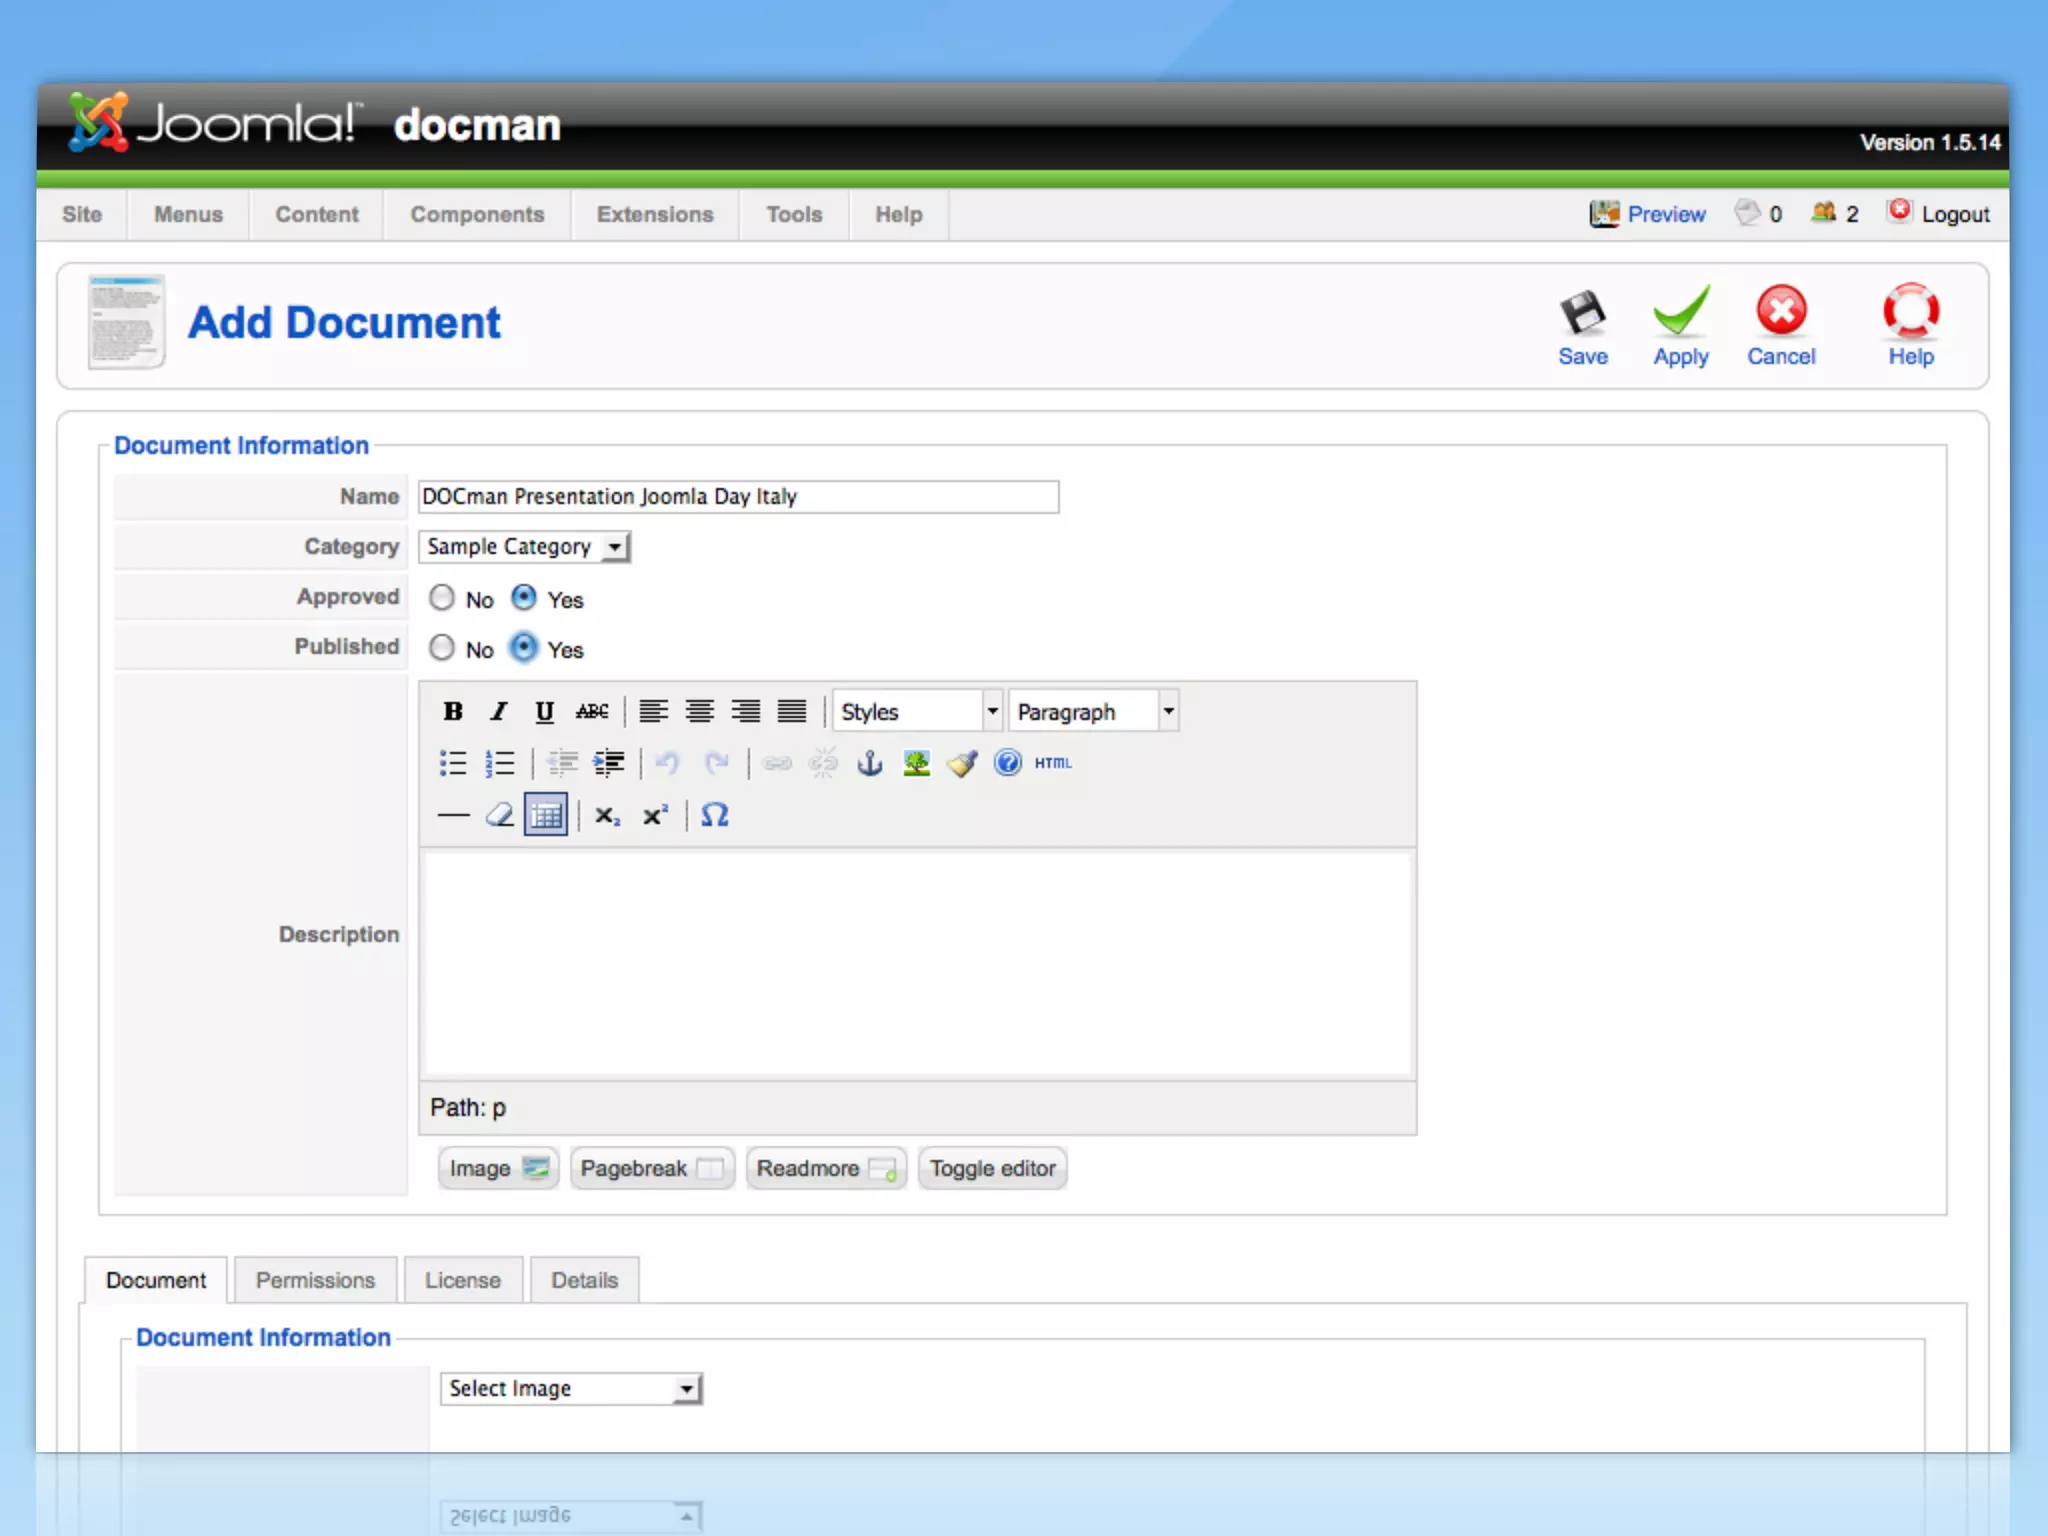Toggle bold formatting in editor
The height and width of the screenshot is (1536, 2048).
[x=453, y=711]
